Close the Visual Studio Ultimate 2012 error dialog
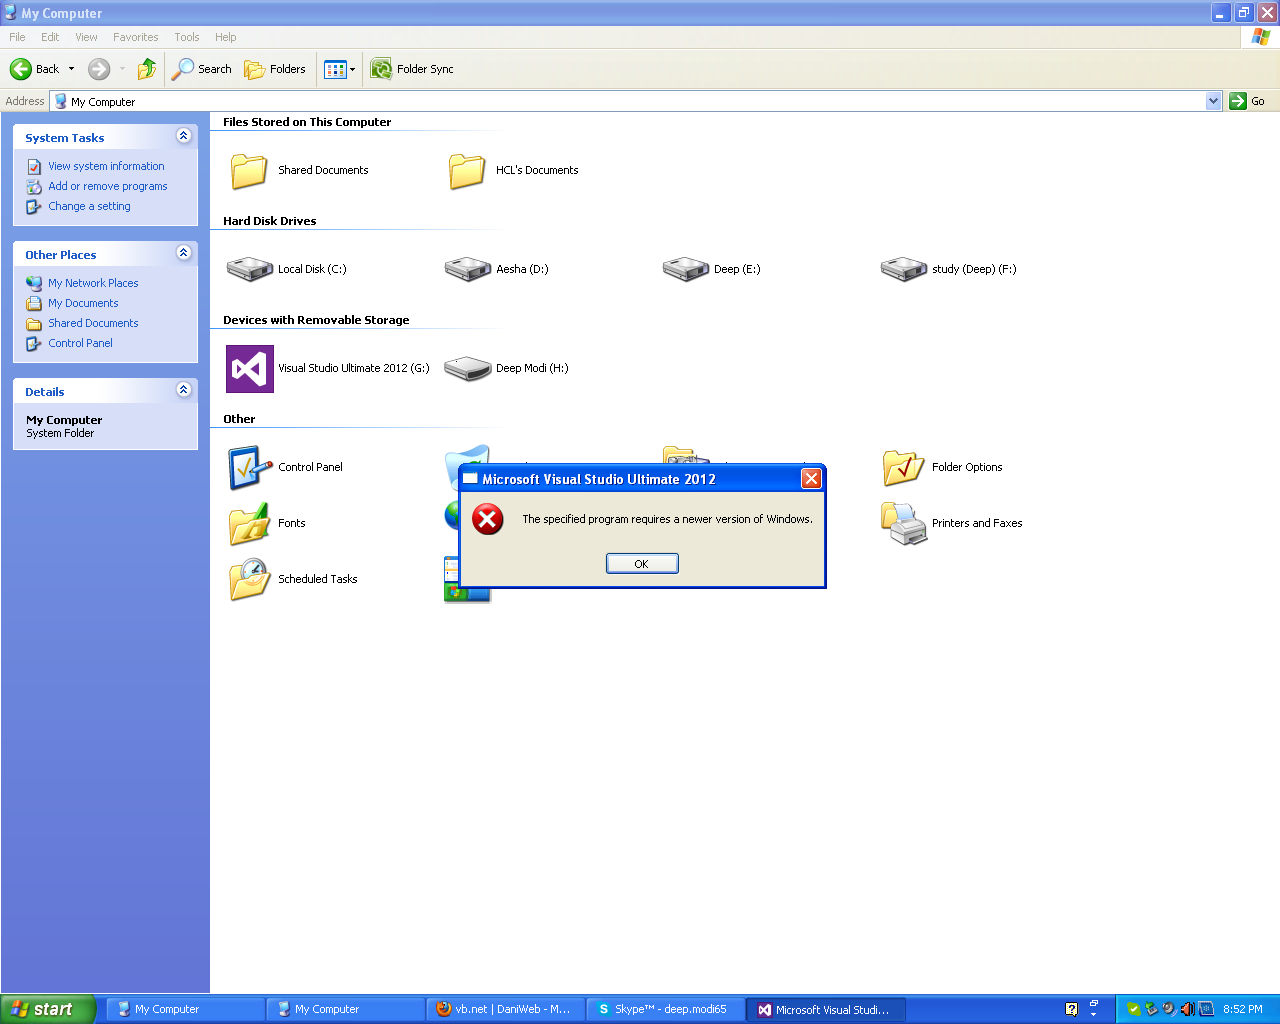1280x1024 pixels. coord(811,479)
